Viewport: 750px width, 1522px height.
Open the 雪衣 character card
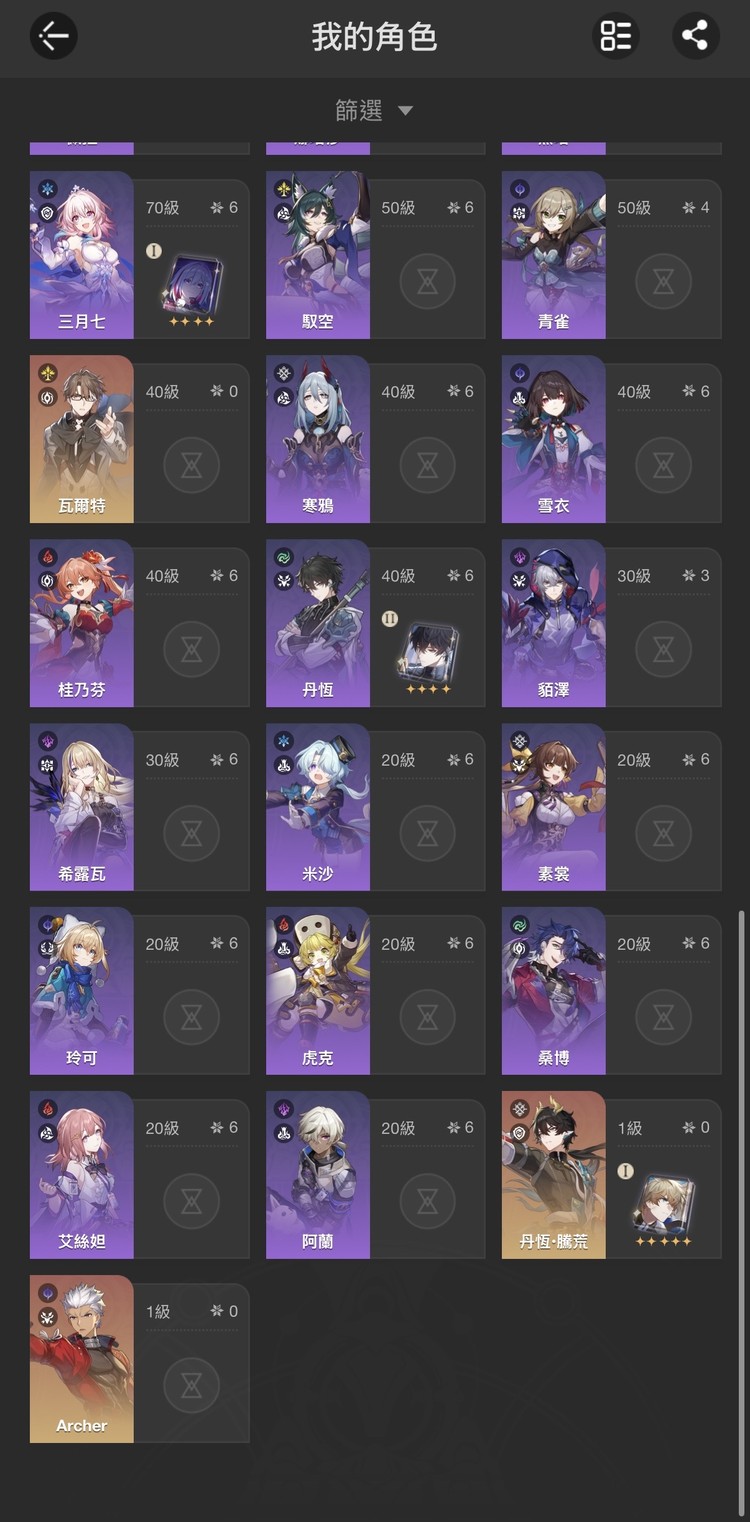[x=611, y=439]
